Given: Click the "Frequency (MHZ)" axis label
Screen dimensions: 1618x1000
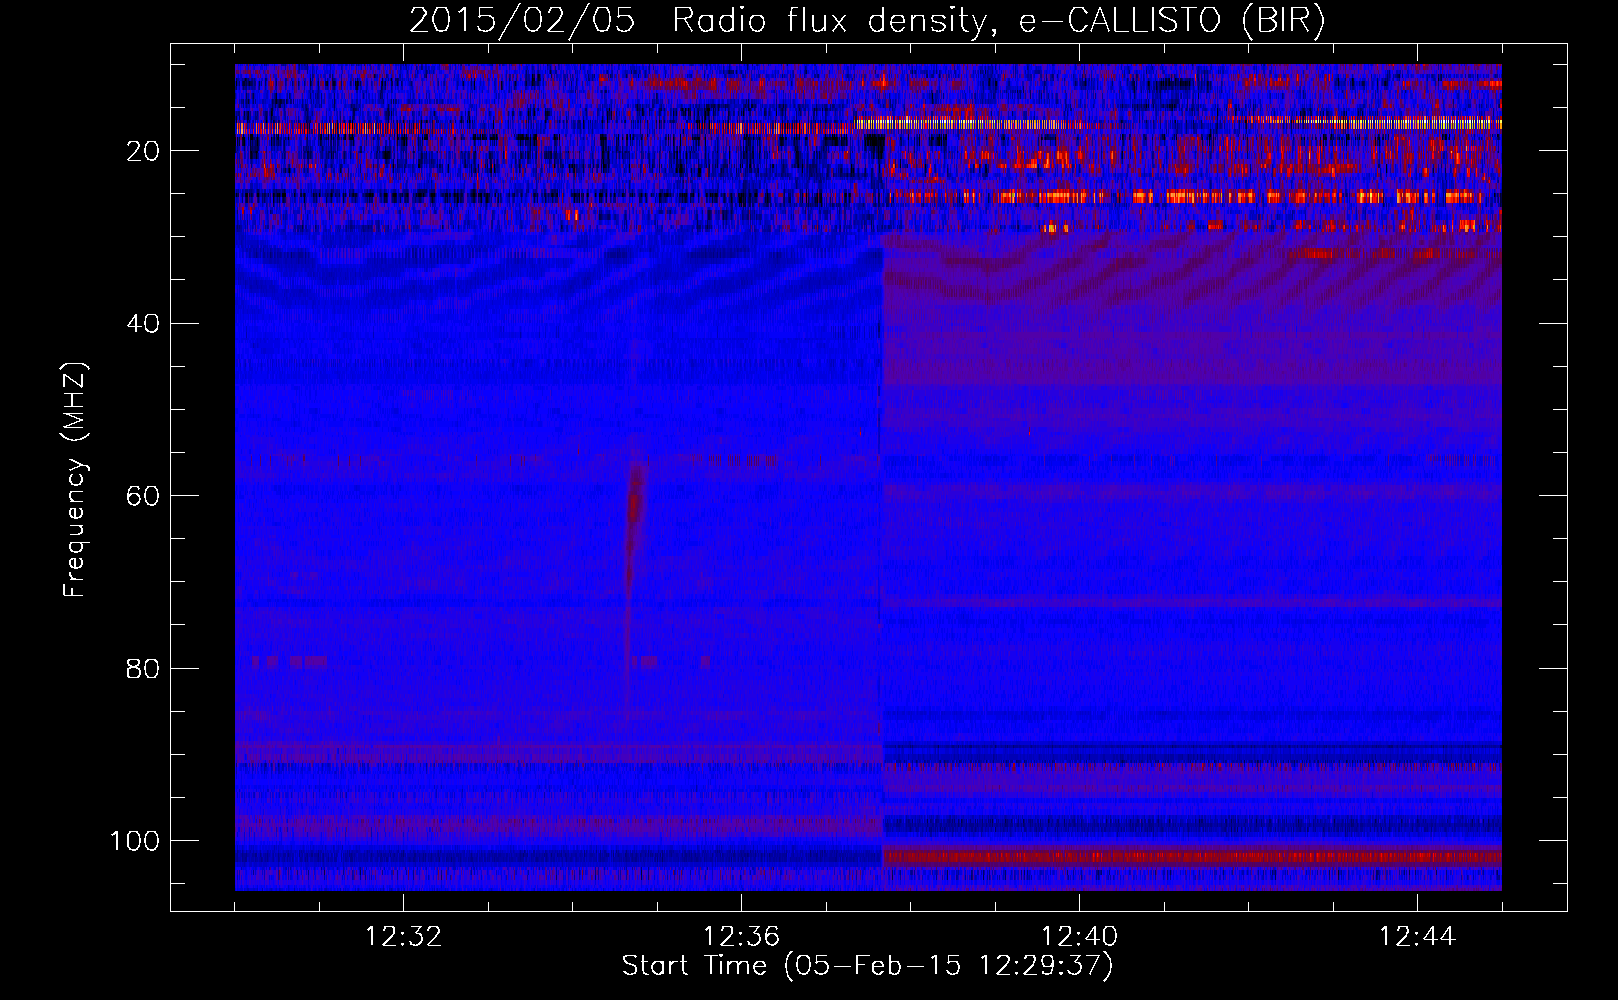Looking at the screenshot, I should pyautogui.click(x=75, y=479).
